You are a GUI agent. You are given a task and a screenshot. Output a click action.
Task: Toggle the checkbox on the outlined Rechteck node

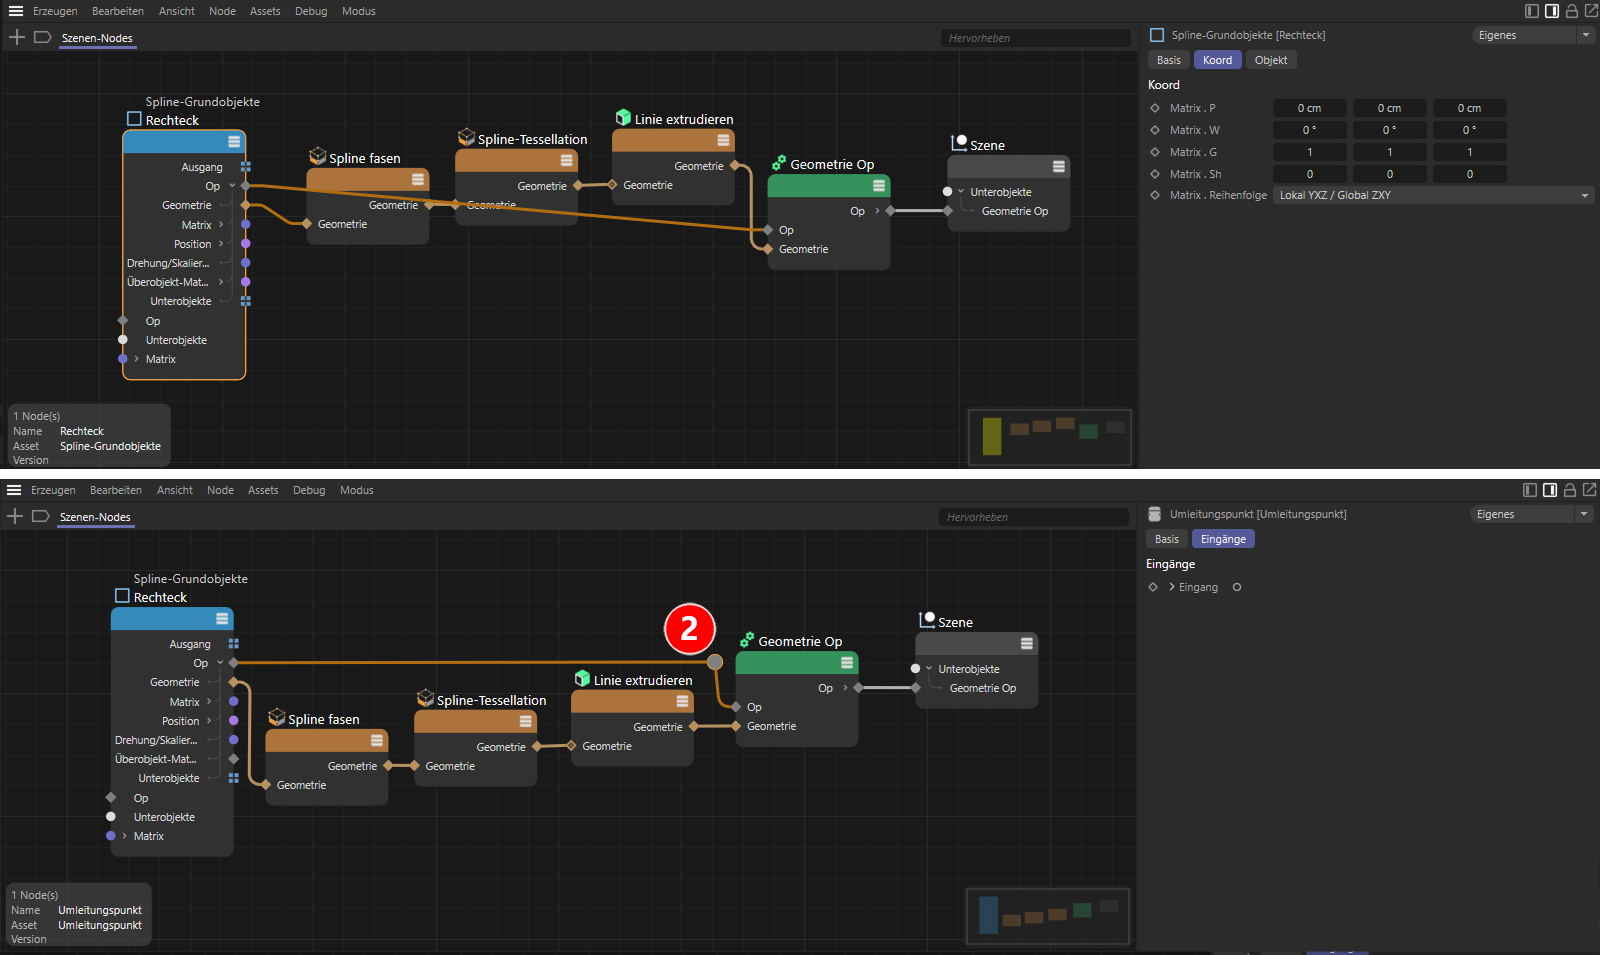[134, 119]
